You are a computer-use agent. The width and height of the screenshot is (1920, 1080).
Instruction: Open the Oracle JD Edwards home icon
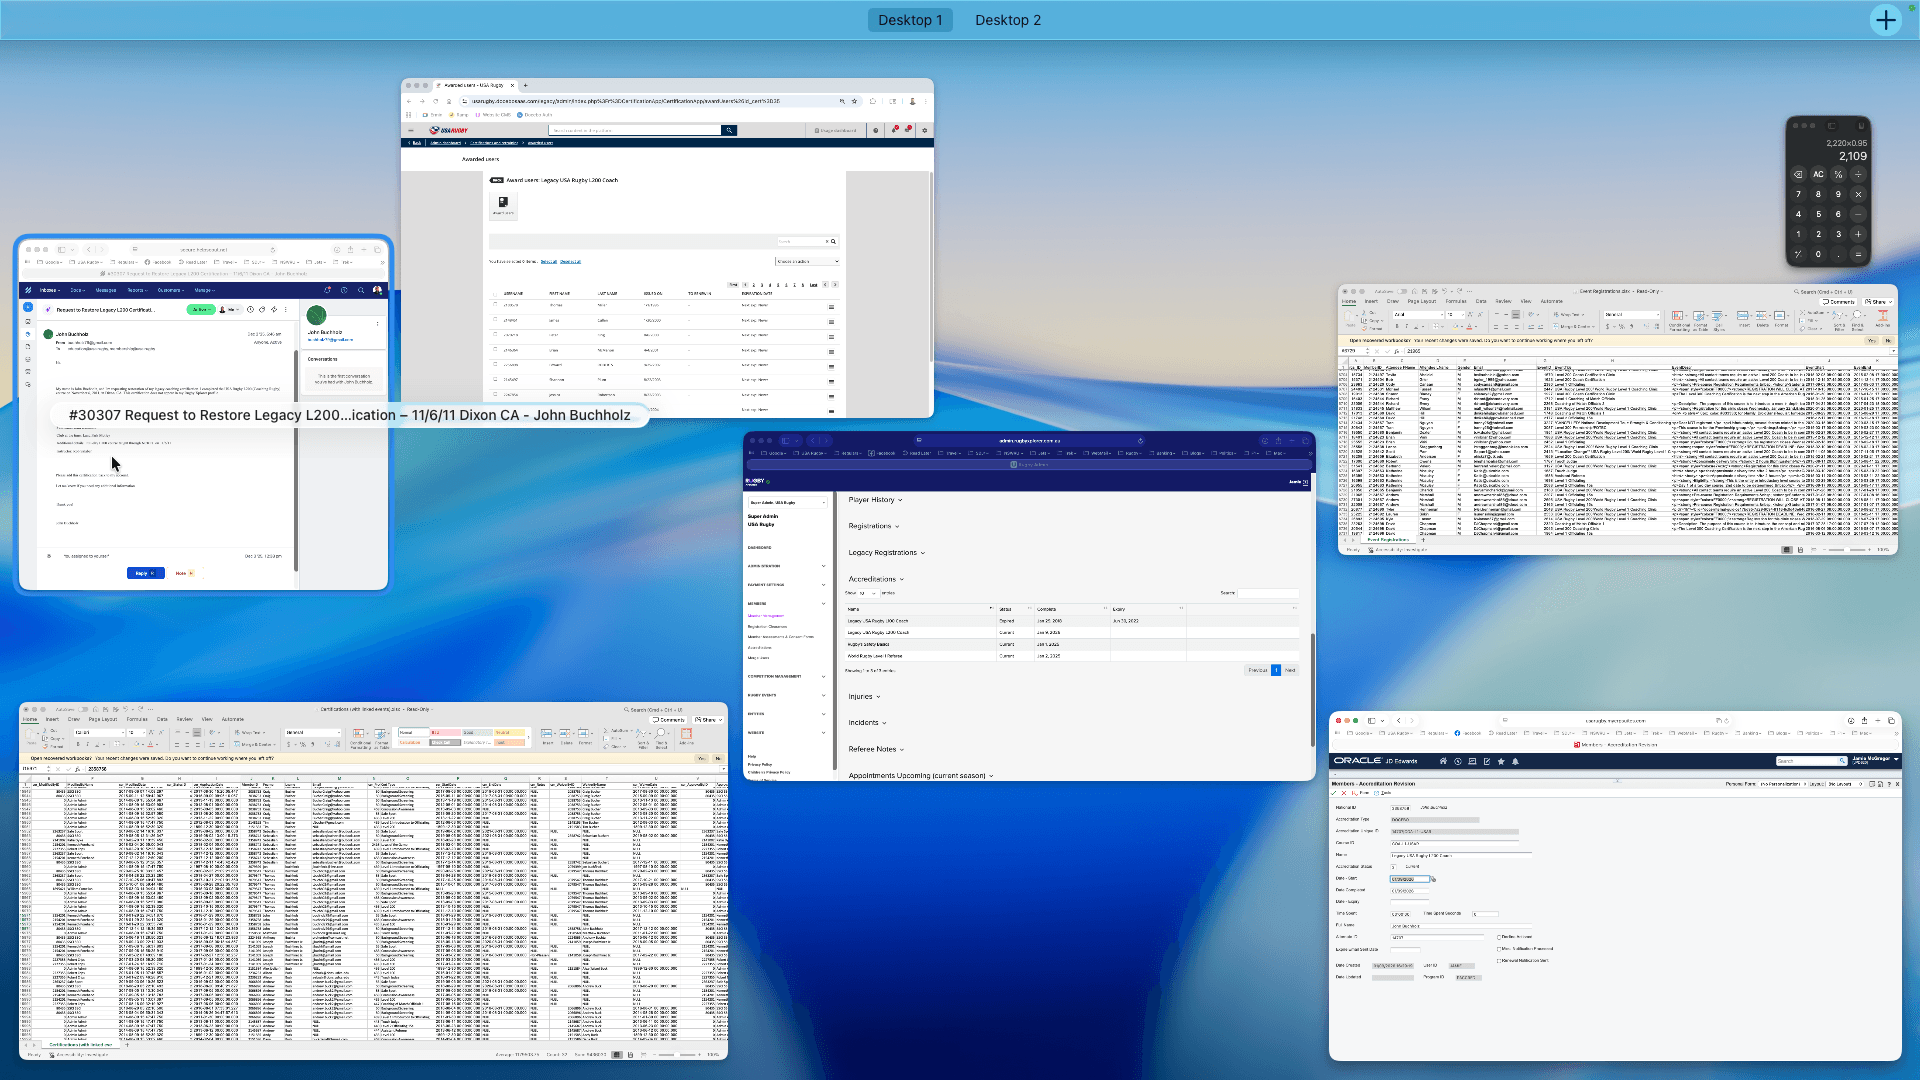pos(1443,761)
